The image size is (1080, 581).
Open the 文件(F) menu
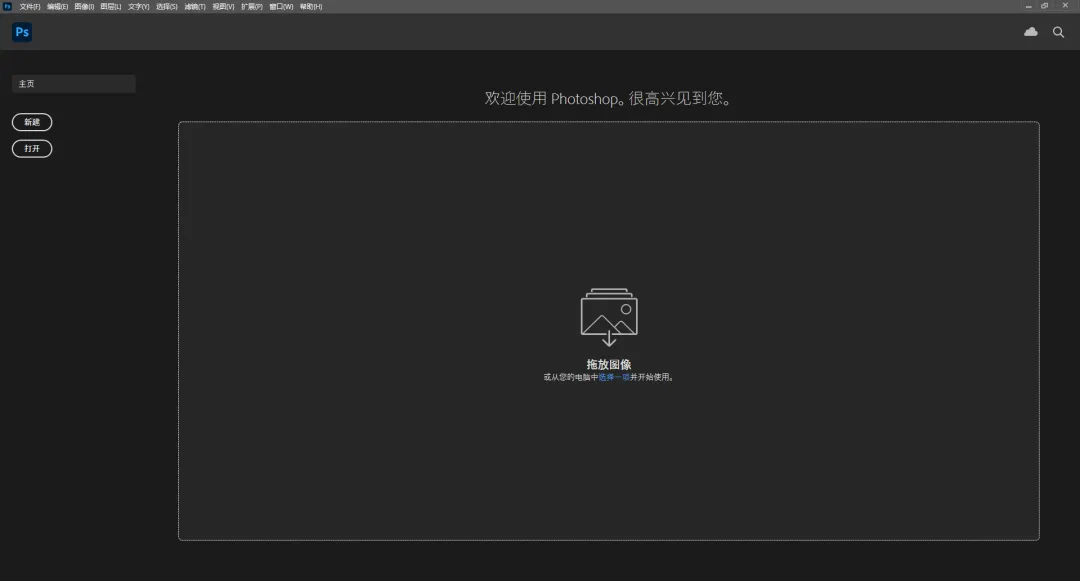pyautogui.click(x=30, y=6)
